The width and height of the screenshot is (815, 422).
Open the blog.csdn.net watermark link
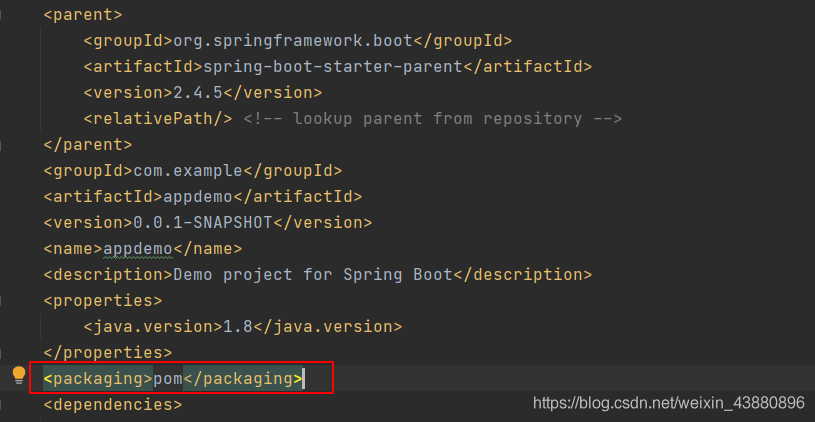point(668,402)
